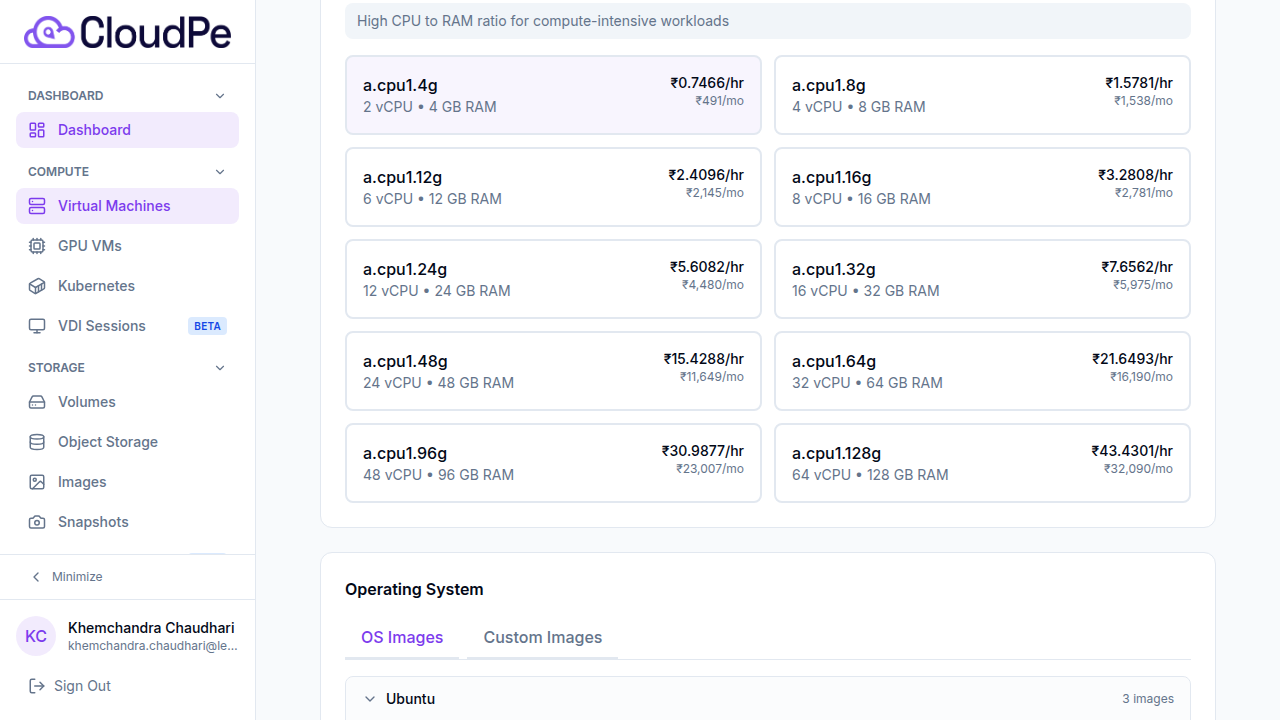Screen dimensions: 1280x720
Task: Select the a.cpu1.64g flavor
Action: [x=982, y=371]
